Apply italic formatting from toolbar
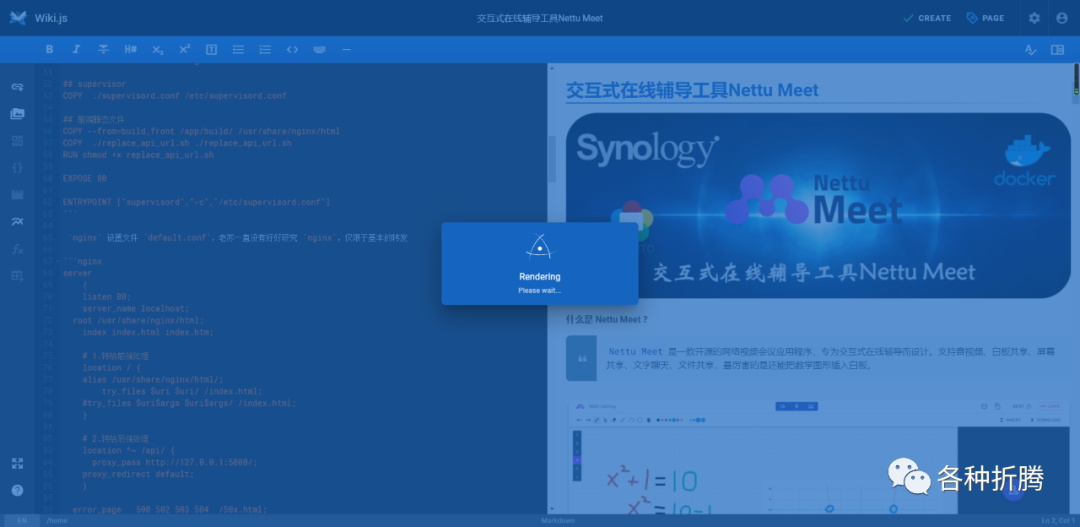This screenshot has width=1080, height=527. tap(76, 50)
